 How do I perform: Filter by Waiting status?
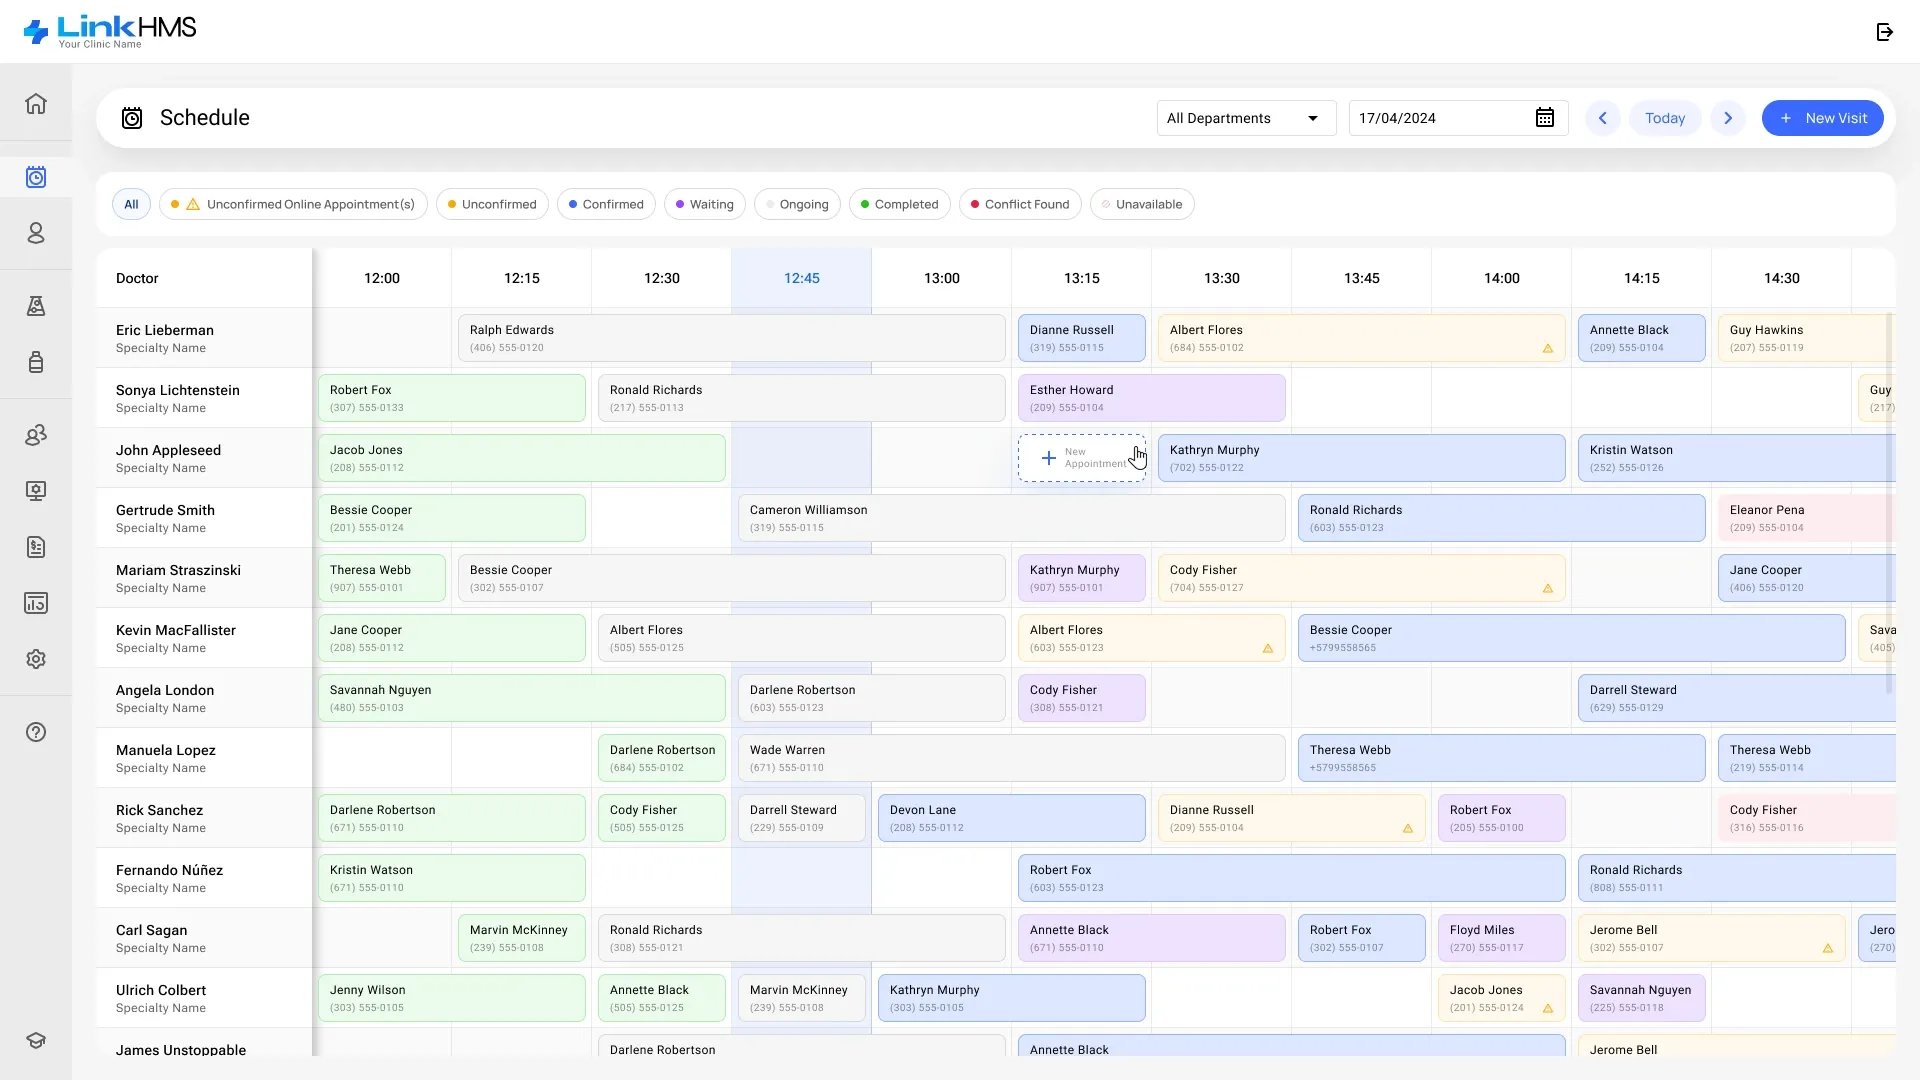705,204
